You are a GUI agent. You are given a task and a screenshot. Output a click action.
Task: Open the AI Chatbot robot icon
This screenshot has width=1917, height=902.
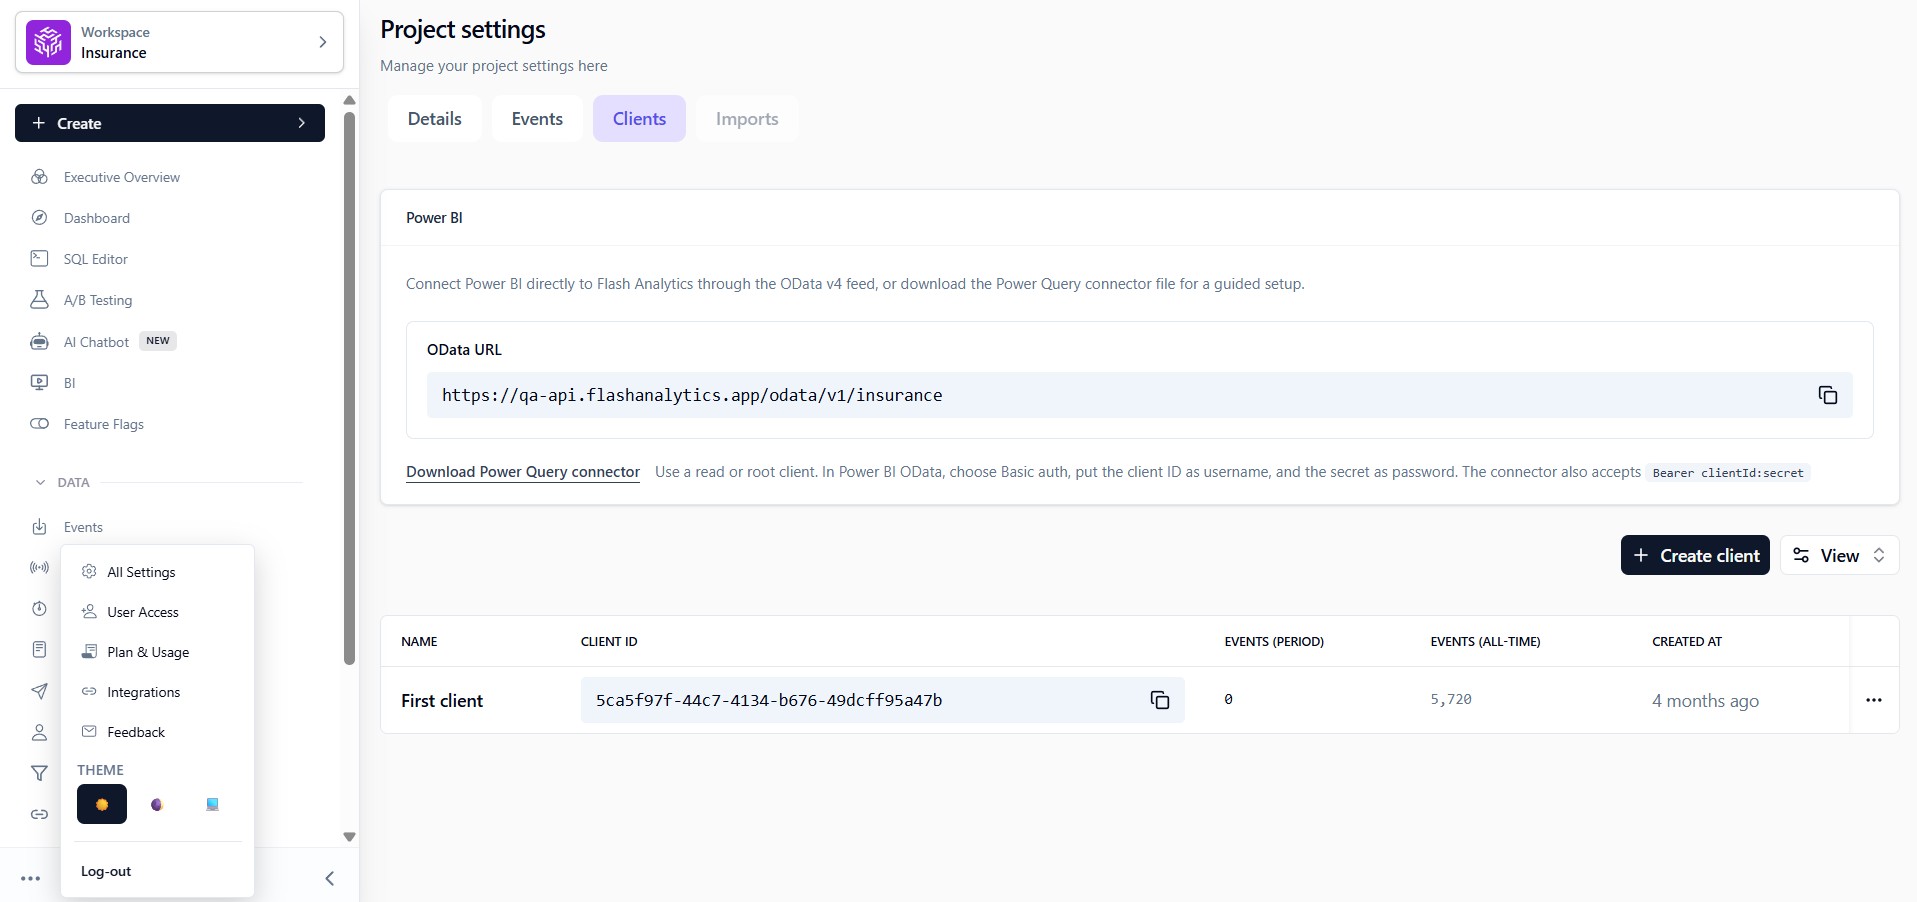click(x=39, y=342)
